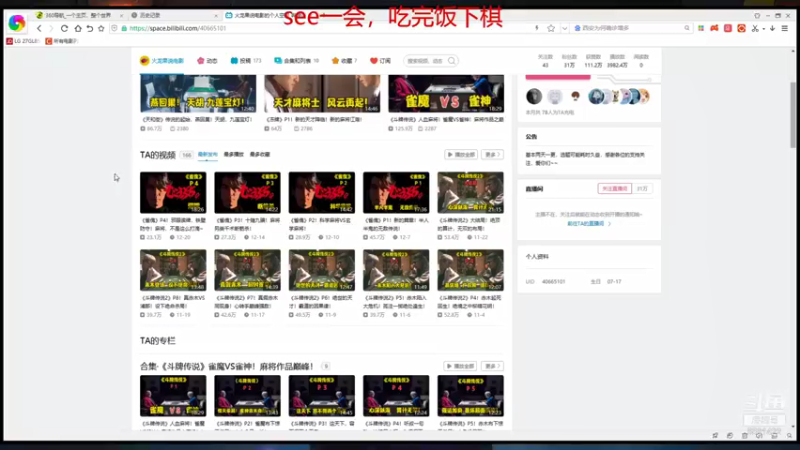
Task: Open the 斗牌传说2 P7 video thumbnail
Action: tap(247, 270)
